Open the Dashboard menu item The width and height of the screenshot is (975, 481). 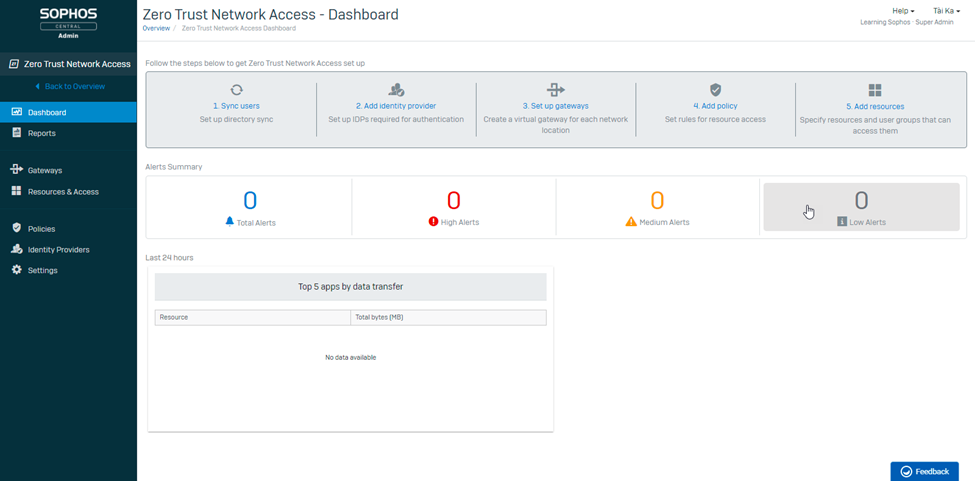[x=68, y=112]
